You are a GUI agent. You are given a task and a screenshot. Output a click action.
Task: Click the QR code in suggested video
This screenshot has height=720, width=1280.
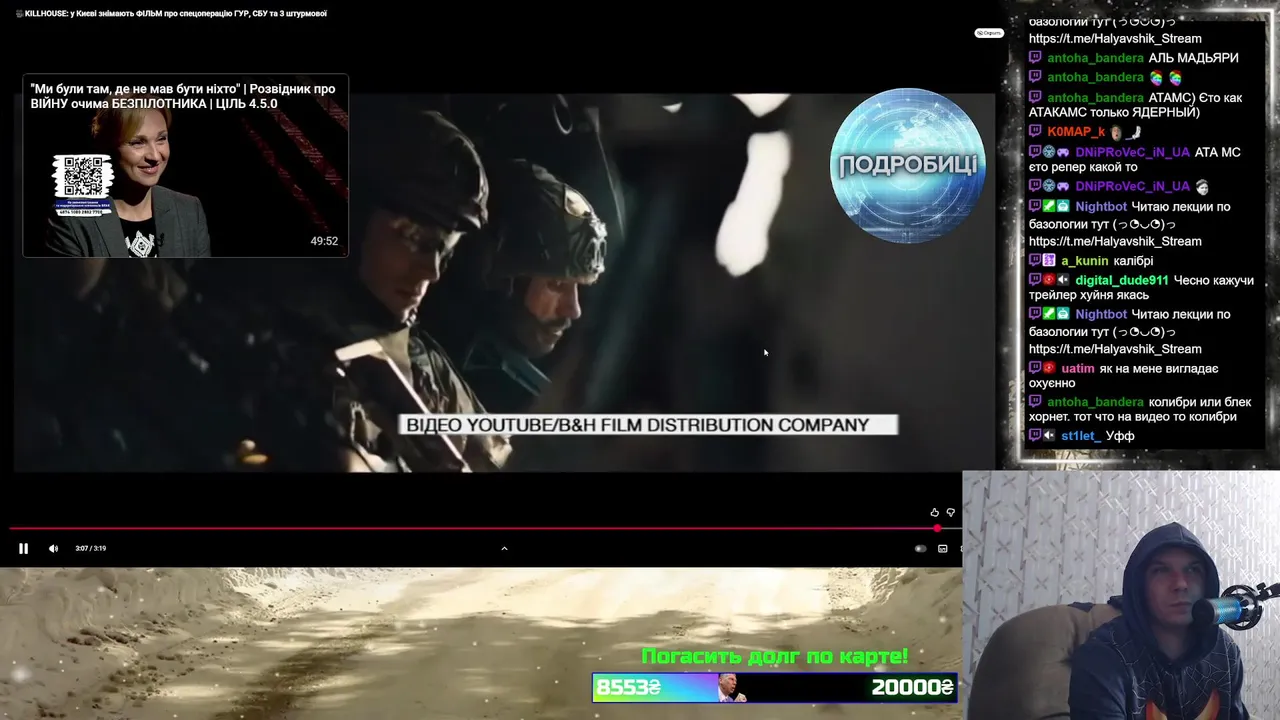coord(83,176)
